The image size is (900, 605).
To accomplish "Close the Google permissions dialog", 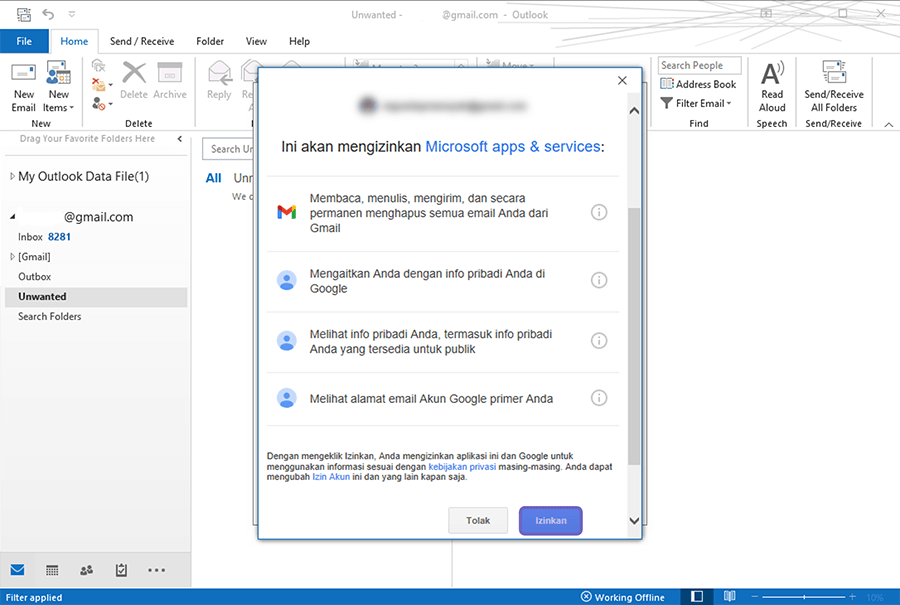I will [x=622, y=81].
